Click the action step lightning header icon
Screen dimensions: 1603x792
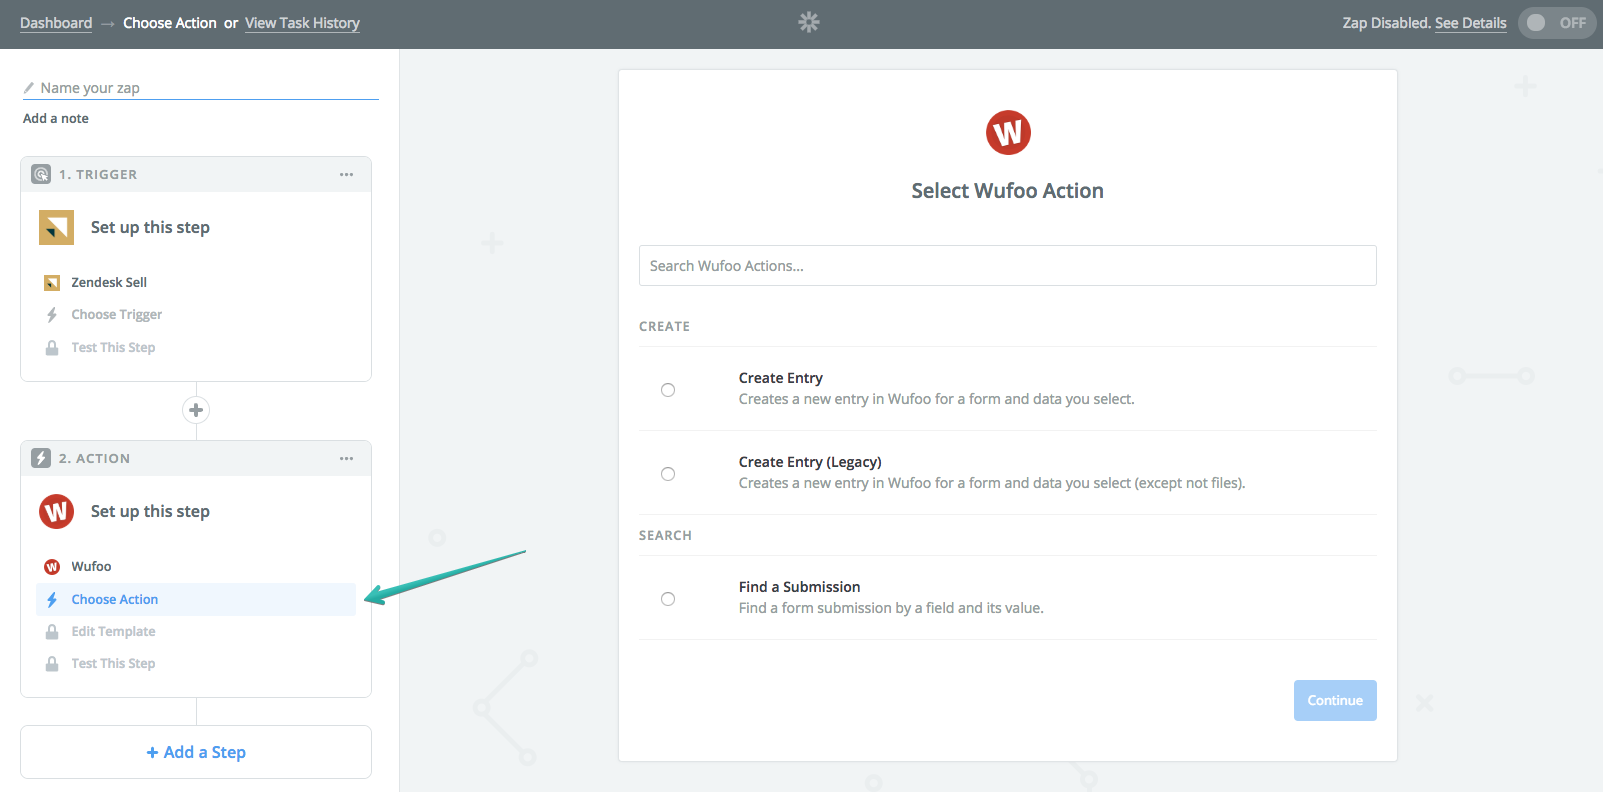coord(41,458)
